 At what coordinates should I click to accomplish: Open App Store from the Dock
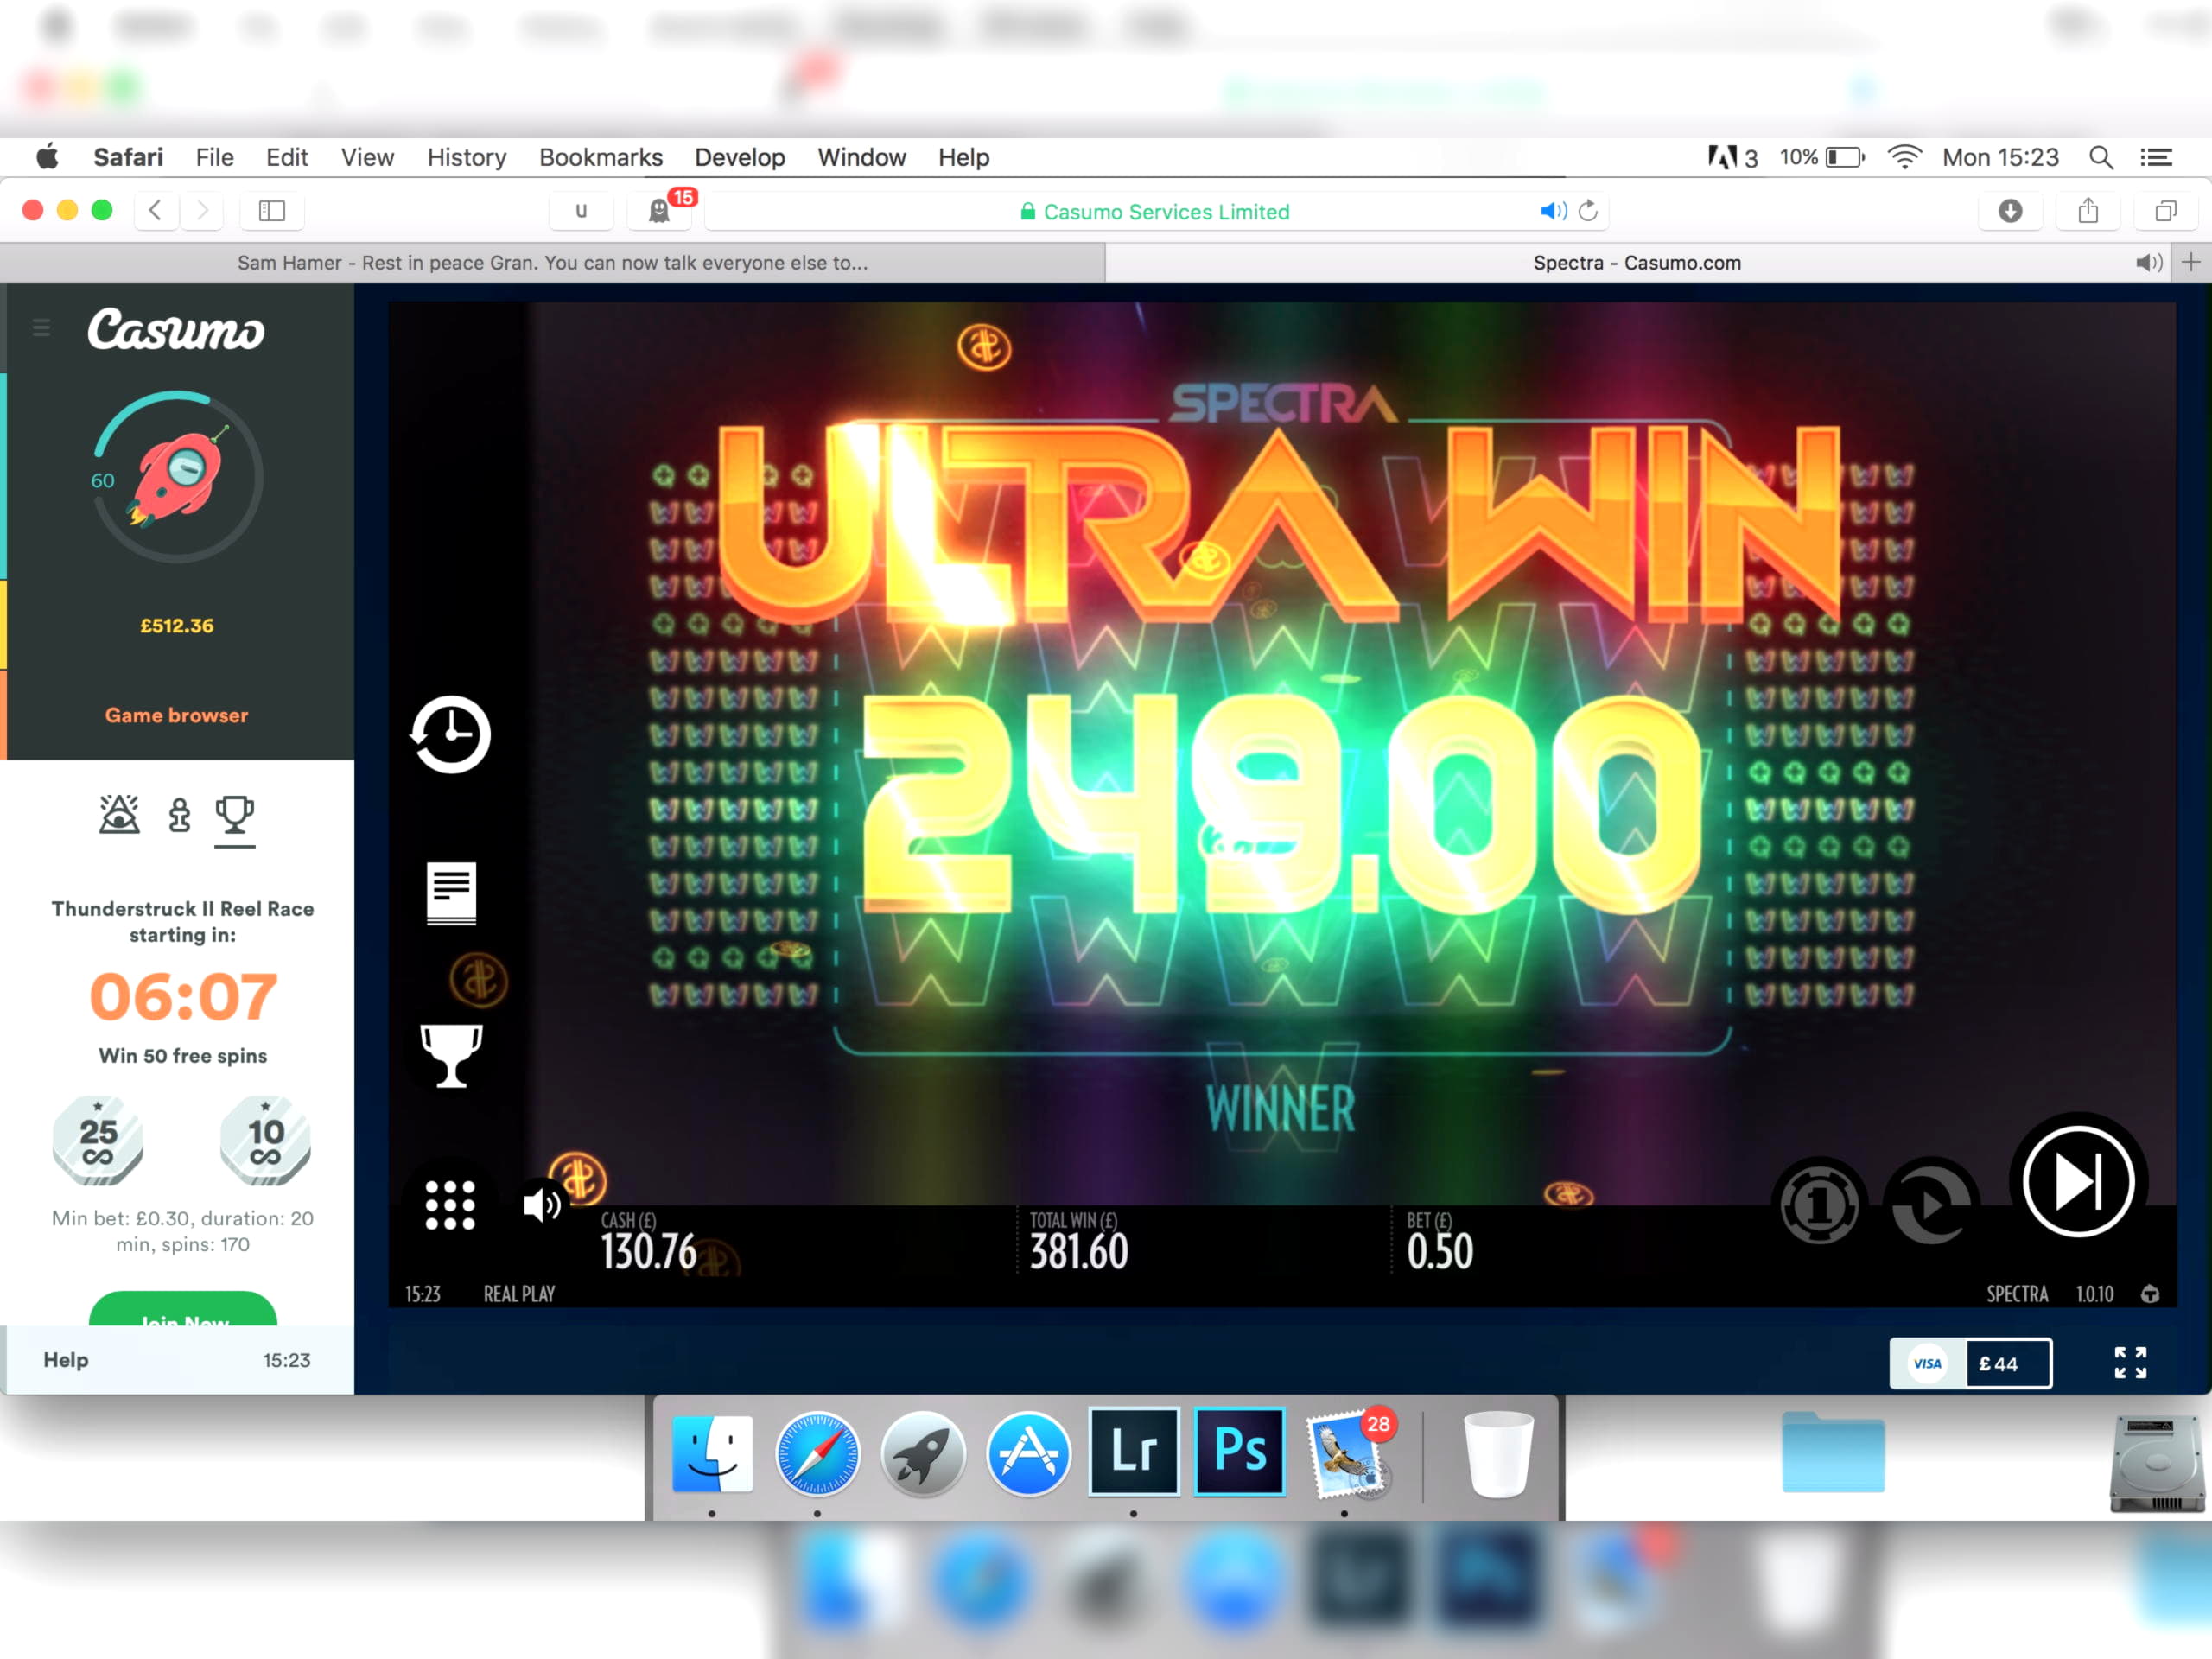coord(1028,1453)
